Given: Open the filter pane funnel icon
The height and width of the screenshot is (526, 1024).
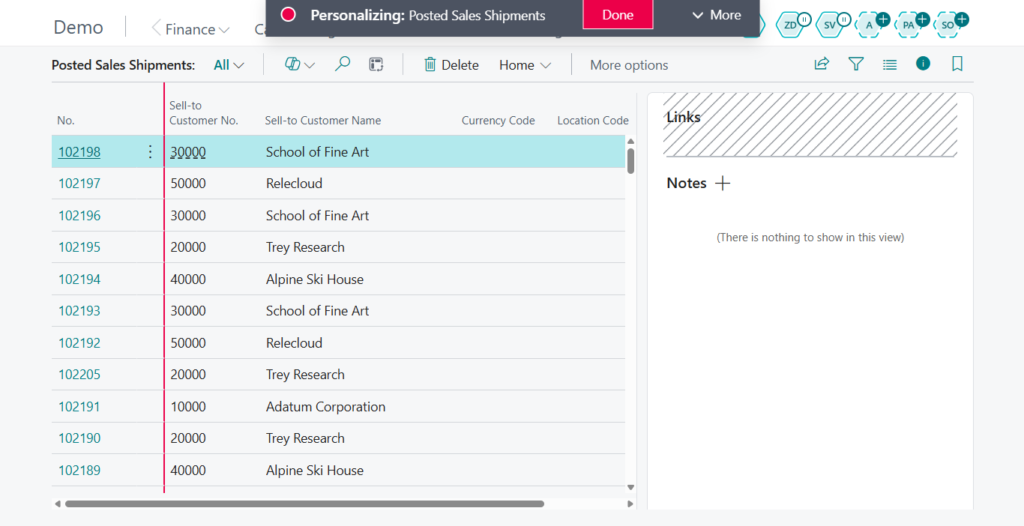Looking at the screenshot, I should pos(856,64).
